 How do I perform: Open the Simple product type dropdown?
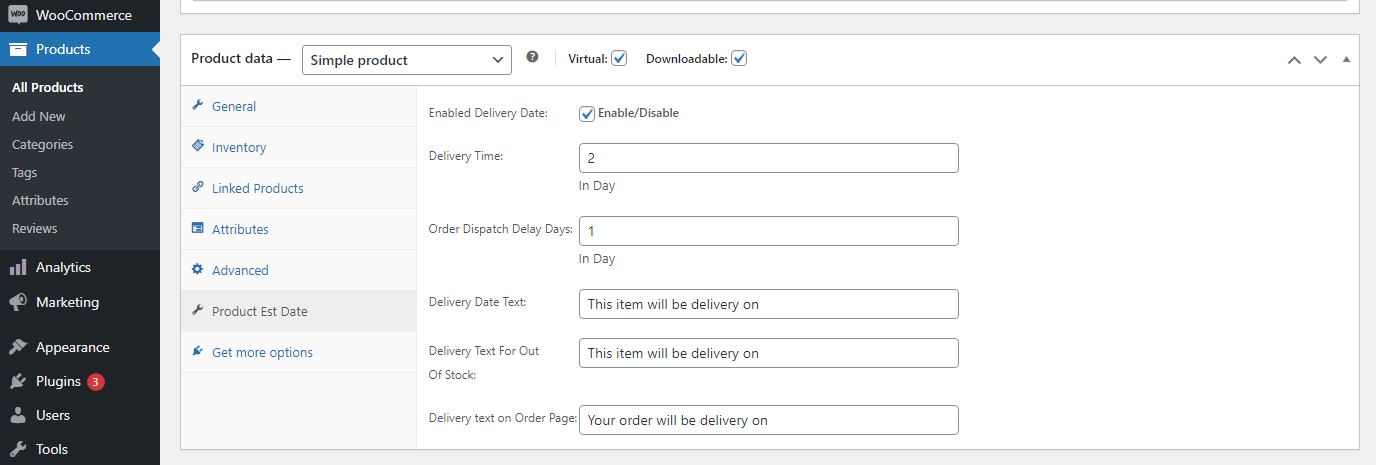(x=406, y=60)
